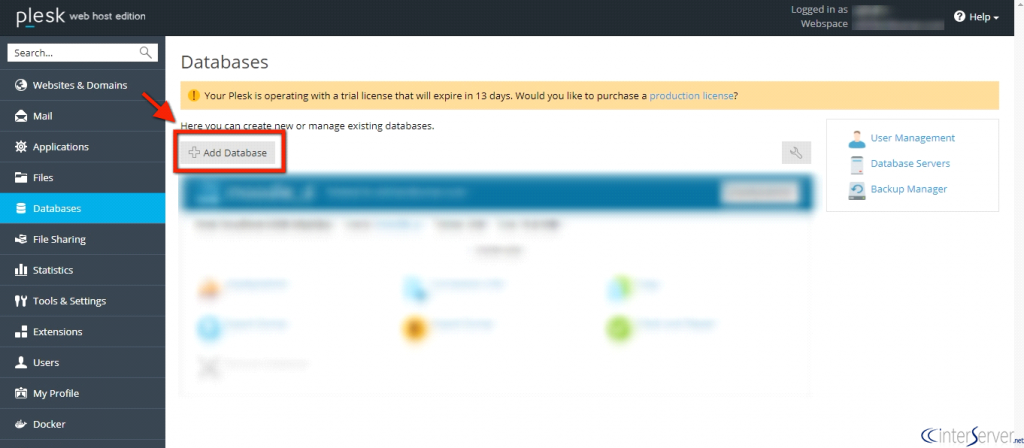Image resolution: width=1024 pixels, height=448 pixels.
Task: Click the Statistics bar chart icon
Action: click(21, 270)
